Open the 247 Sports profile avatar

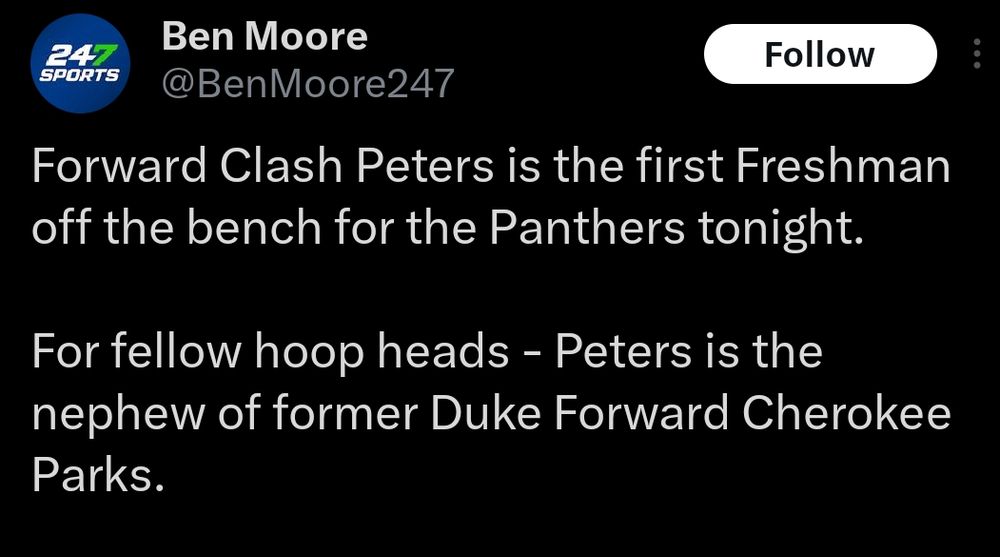point(80,63)
